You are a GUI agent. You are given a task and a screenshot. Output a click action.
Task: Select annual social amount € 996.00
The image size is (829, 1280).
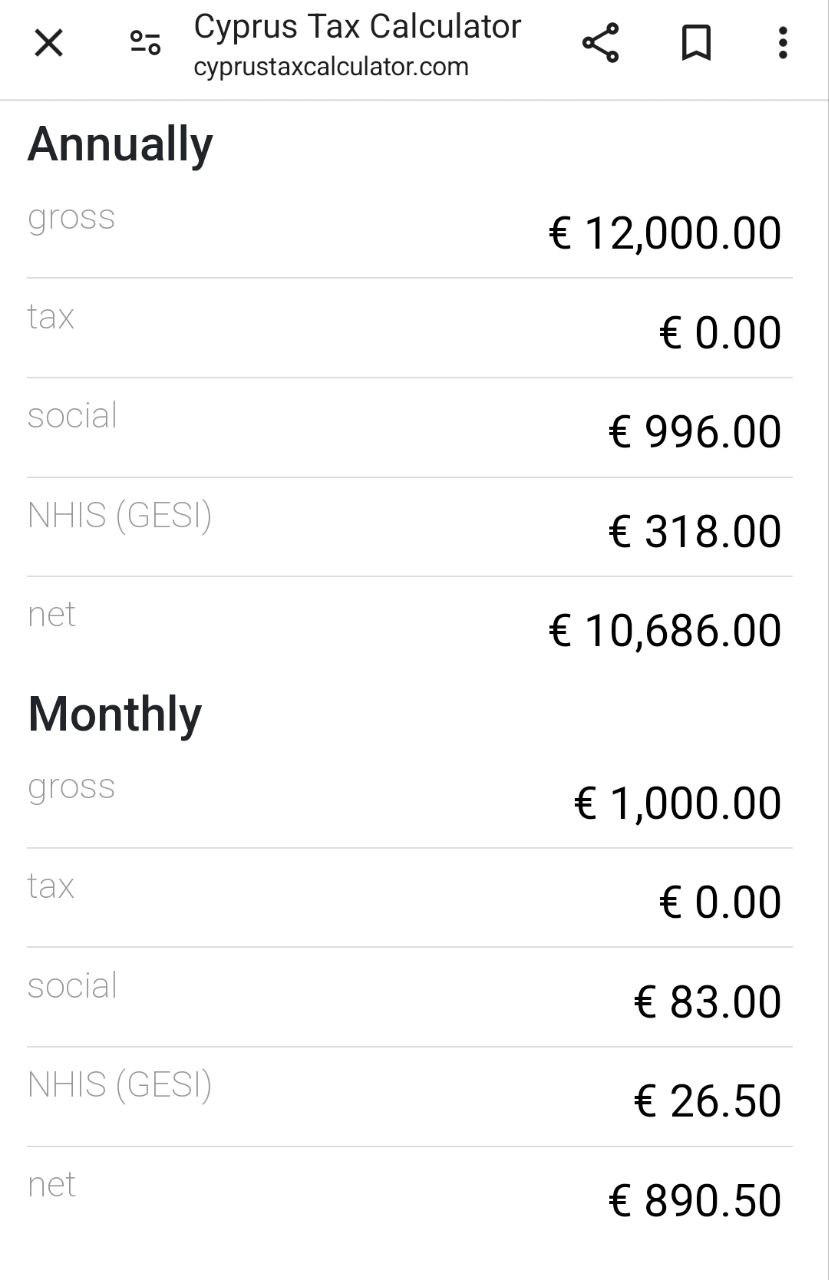tap(695, 432)
